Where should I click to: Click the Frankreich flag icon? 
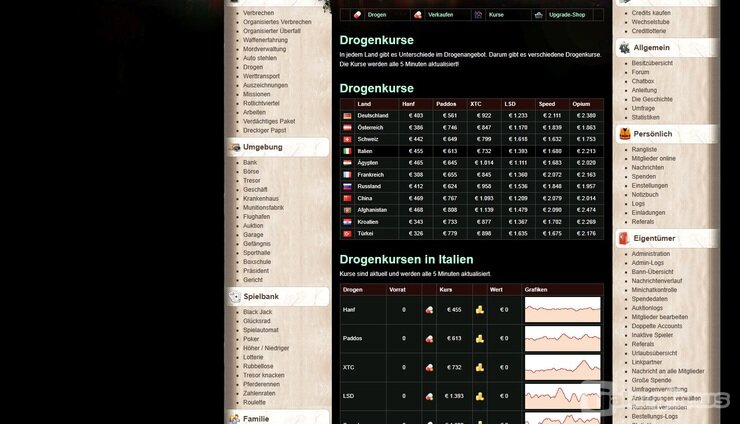click(x=347, y=175)
